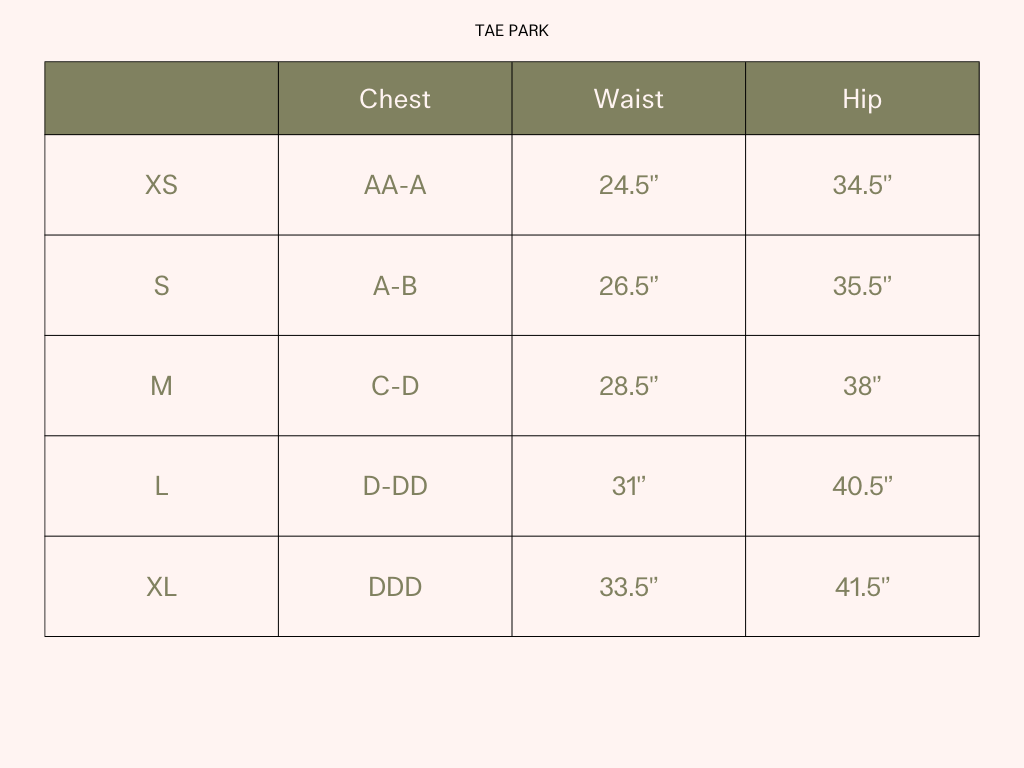Viewport: 1024px width, 768px height.
Task: Select the 38” hip cell
Action: coord(862,386)
